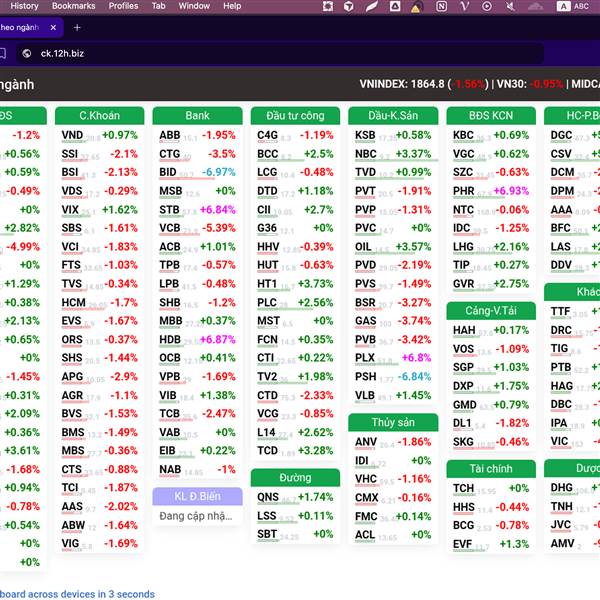Open a new browser tab with plus button
The image size is (600, 600).
(77, 28)
